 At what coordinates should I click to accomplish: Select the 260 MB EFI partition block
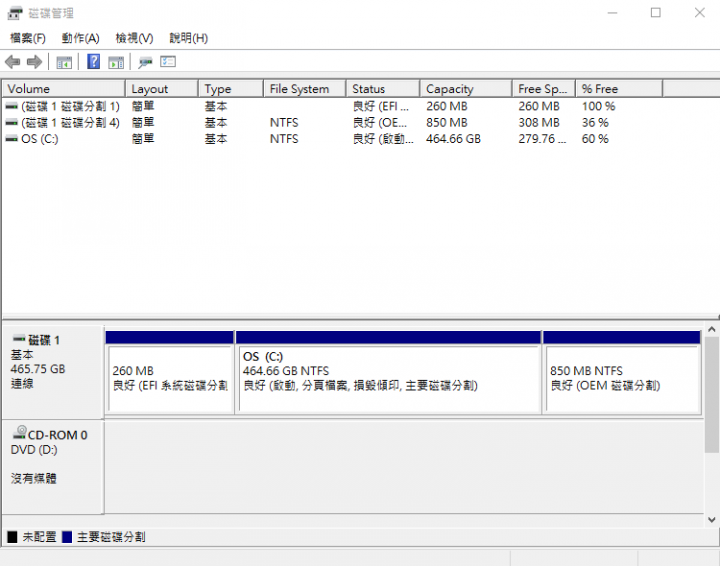(x=170, y=373)
